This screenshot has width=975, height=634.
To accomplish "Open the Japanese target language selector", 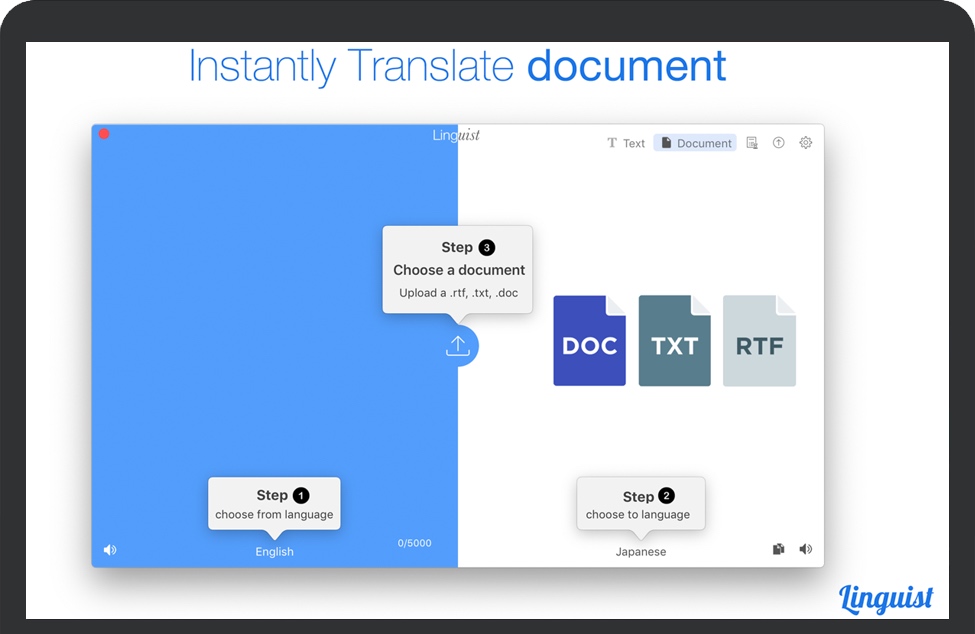I will click(640, 552).
